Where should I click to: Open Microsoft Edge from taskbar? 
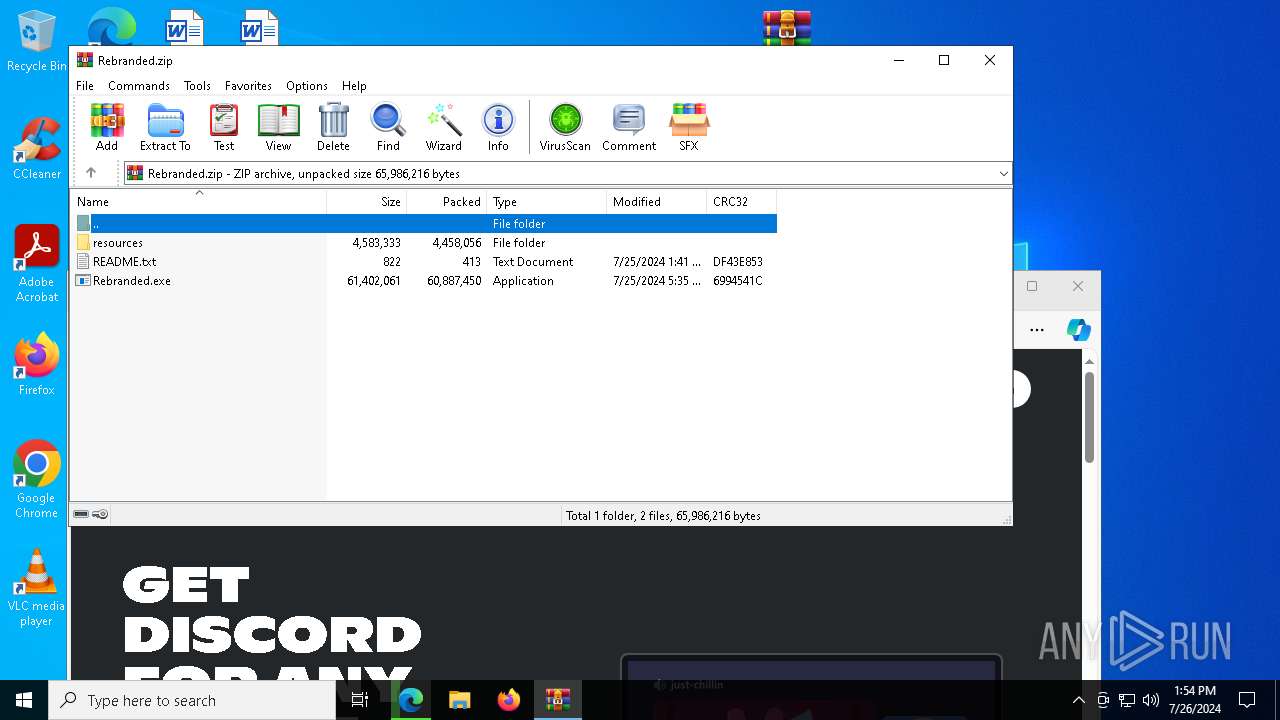click(411, 700)
